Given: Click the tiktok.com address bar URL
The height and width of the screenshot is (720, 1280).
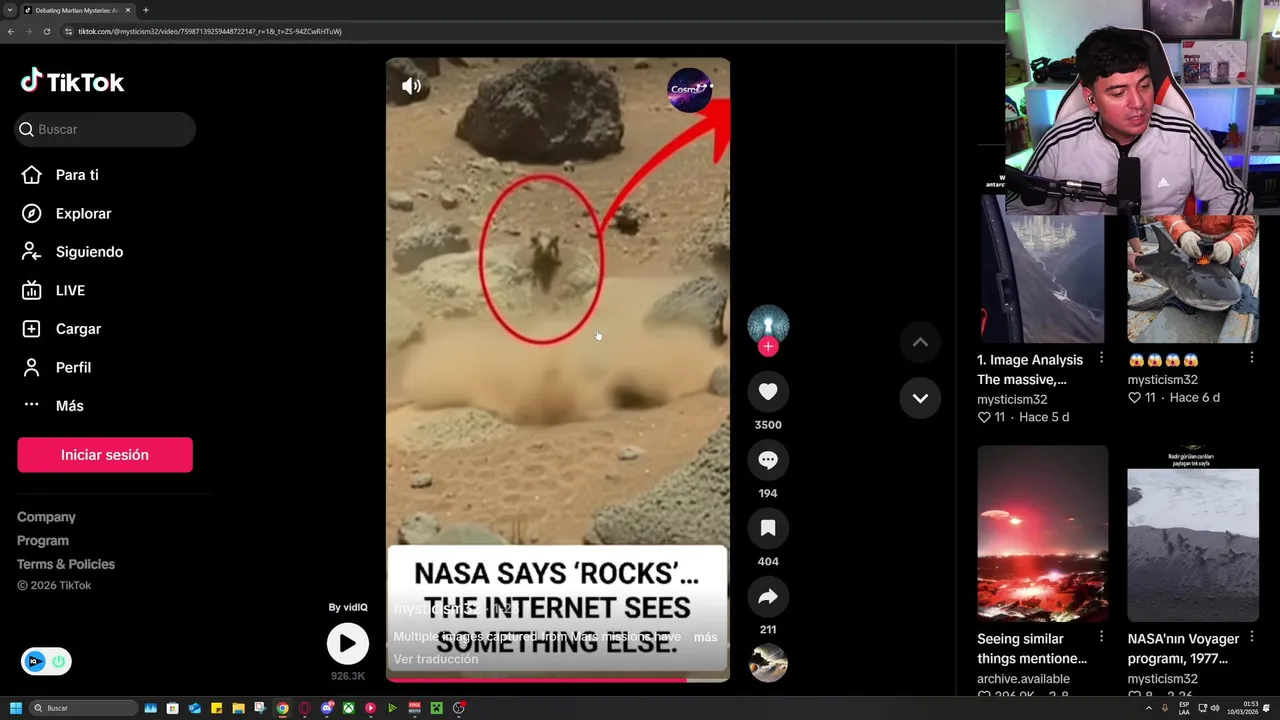Looking at the screenshot, I should coord(210,31).
